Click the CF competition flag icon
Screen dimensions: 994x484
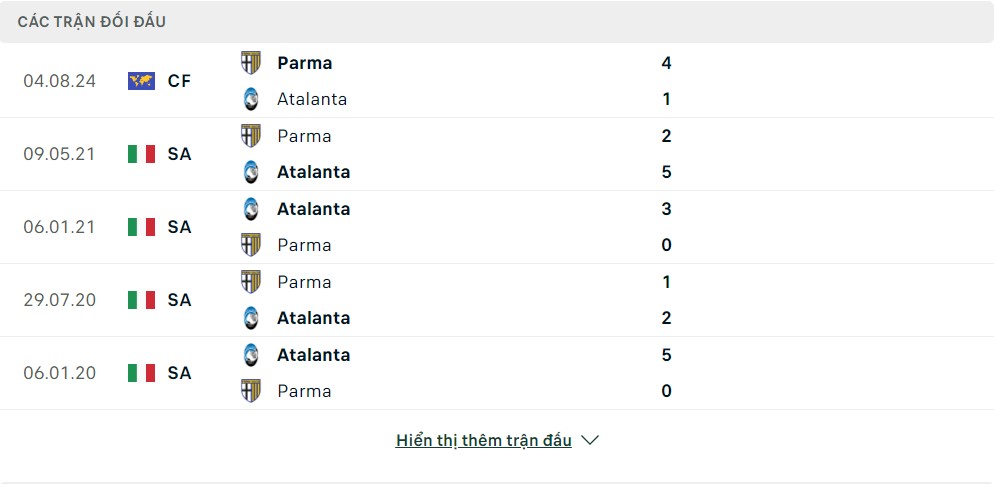click(141, 81)
